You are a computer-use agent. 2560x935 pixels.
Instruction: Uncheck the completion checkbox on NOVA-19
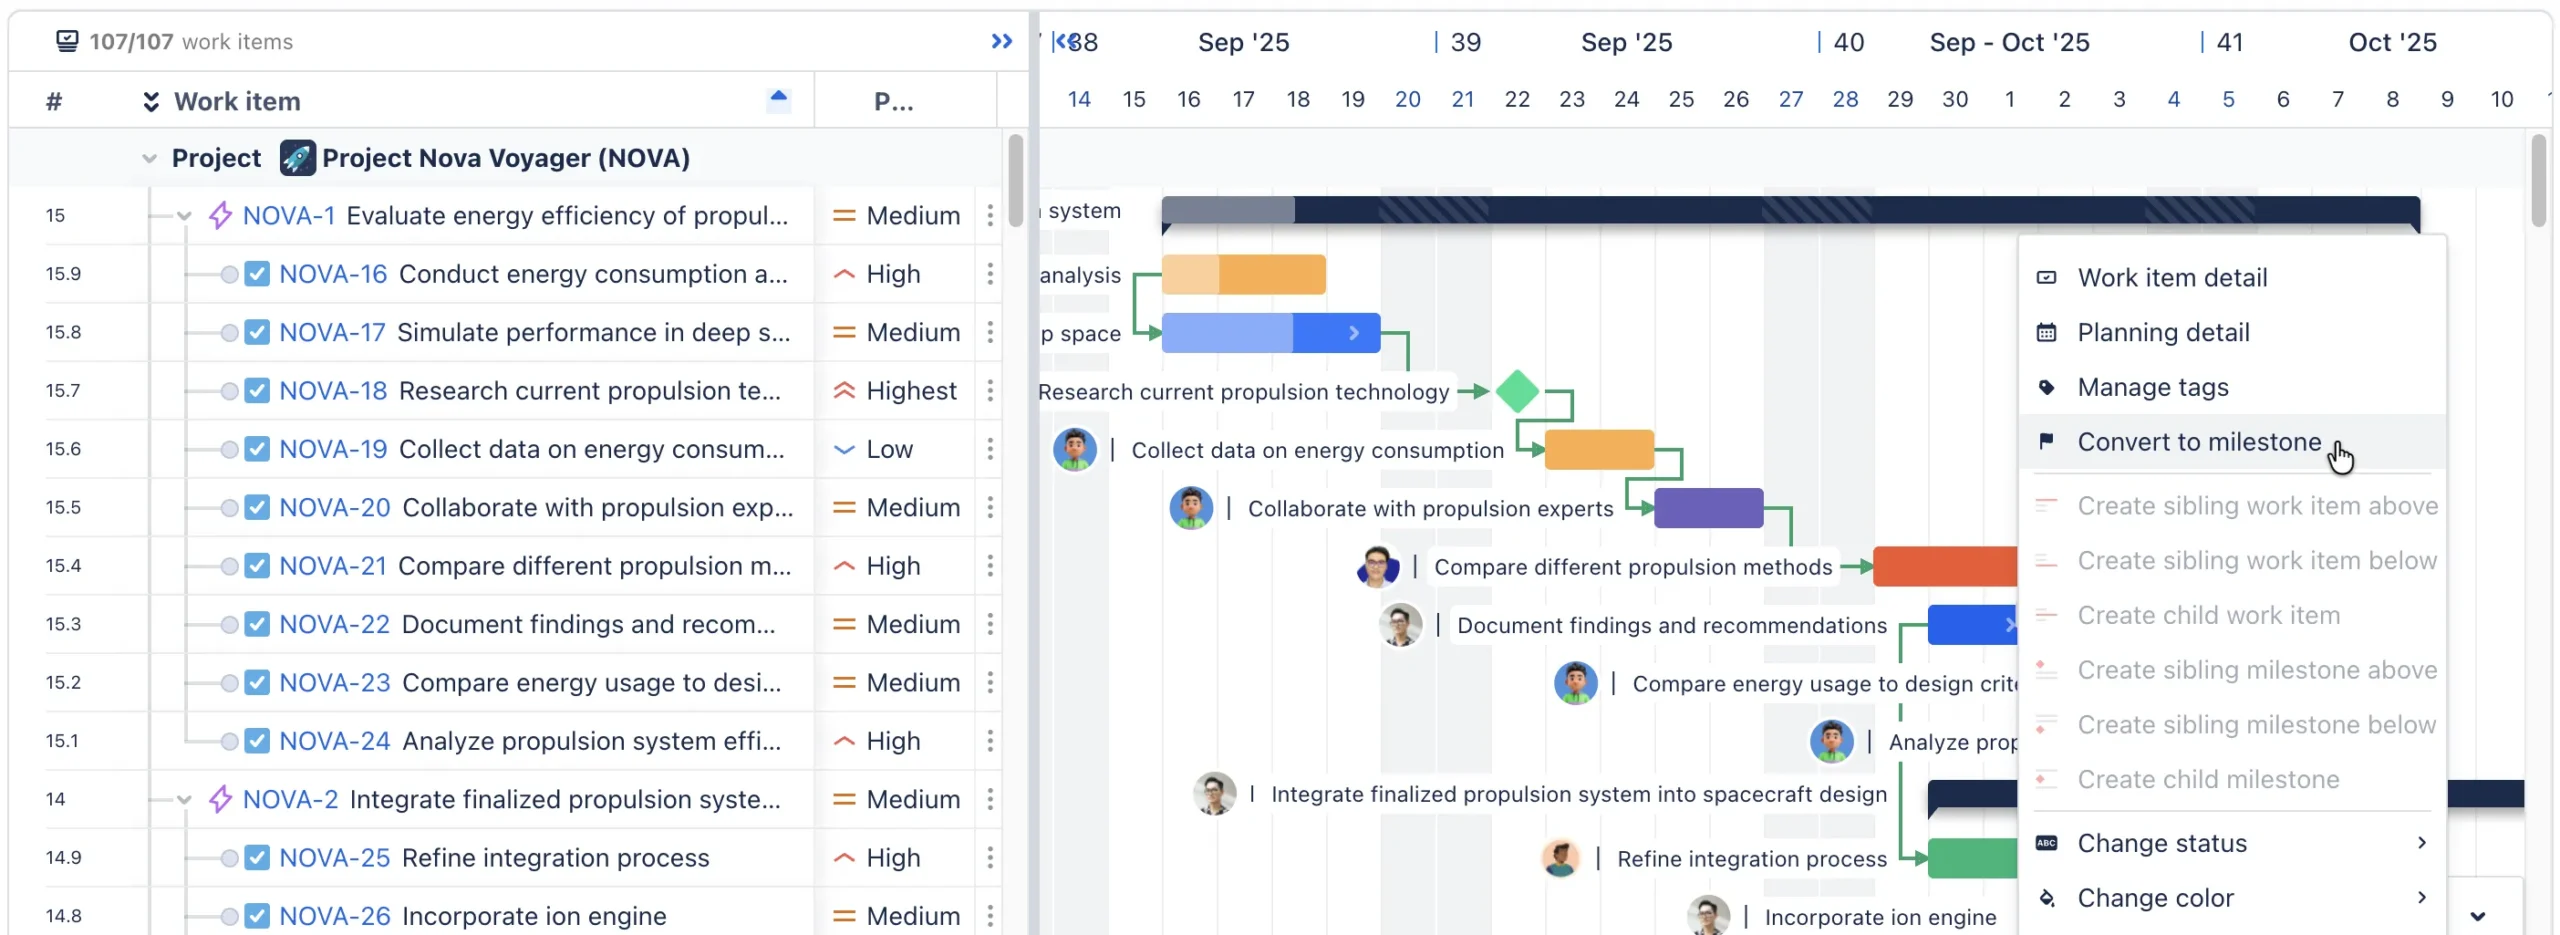(x=257, y=448)
